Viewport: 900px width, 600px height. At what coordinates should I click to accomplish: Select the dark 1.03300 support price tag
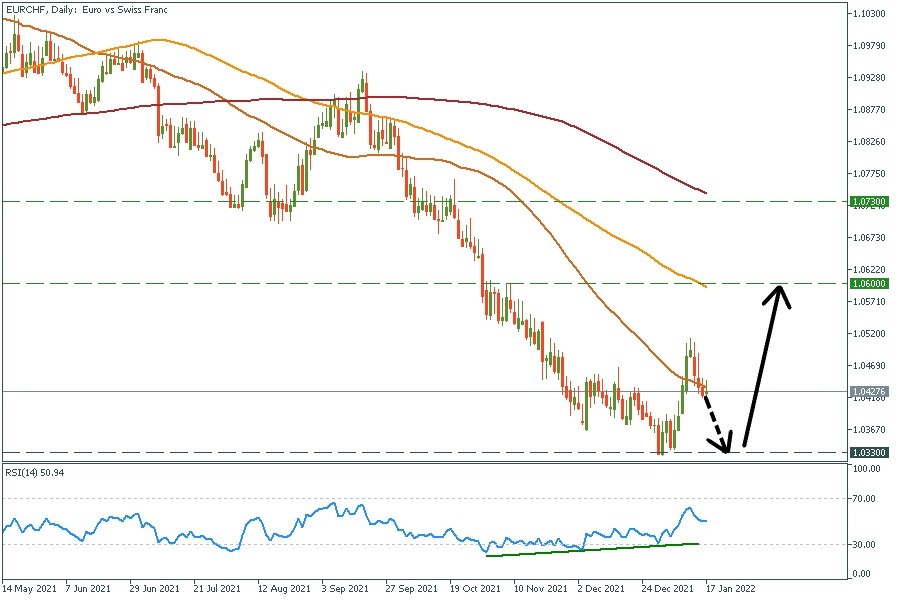868,452
